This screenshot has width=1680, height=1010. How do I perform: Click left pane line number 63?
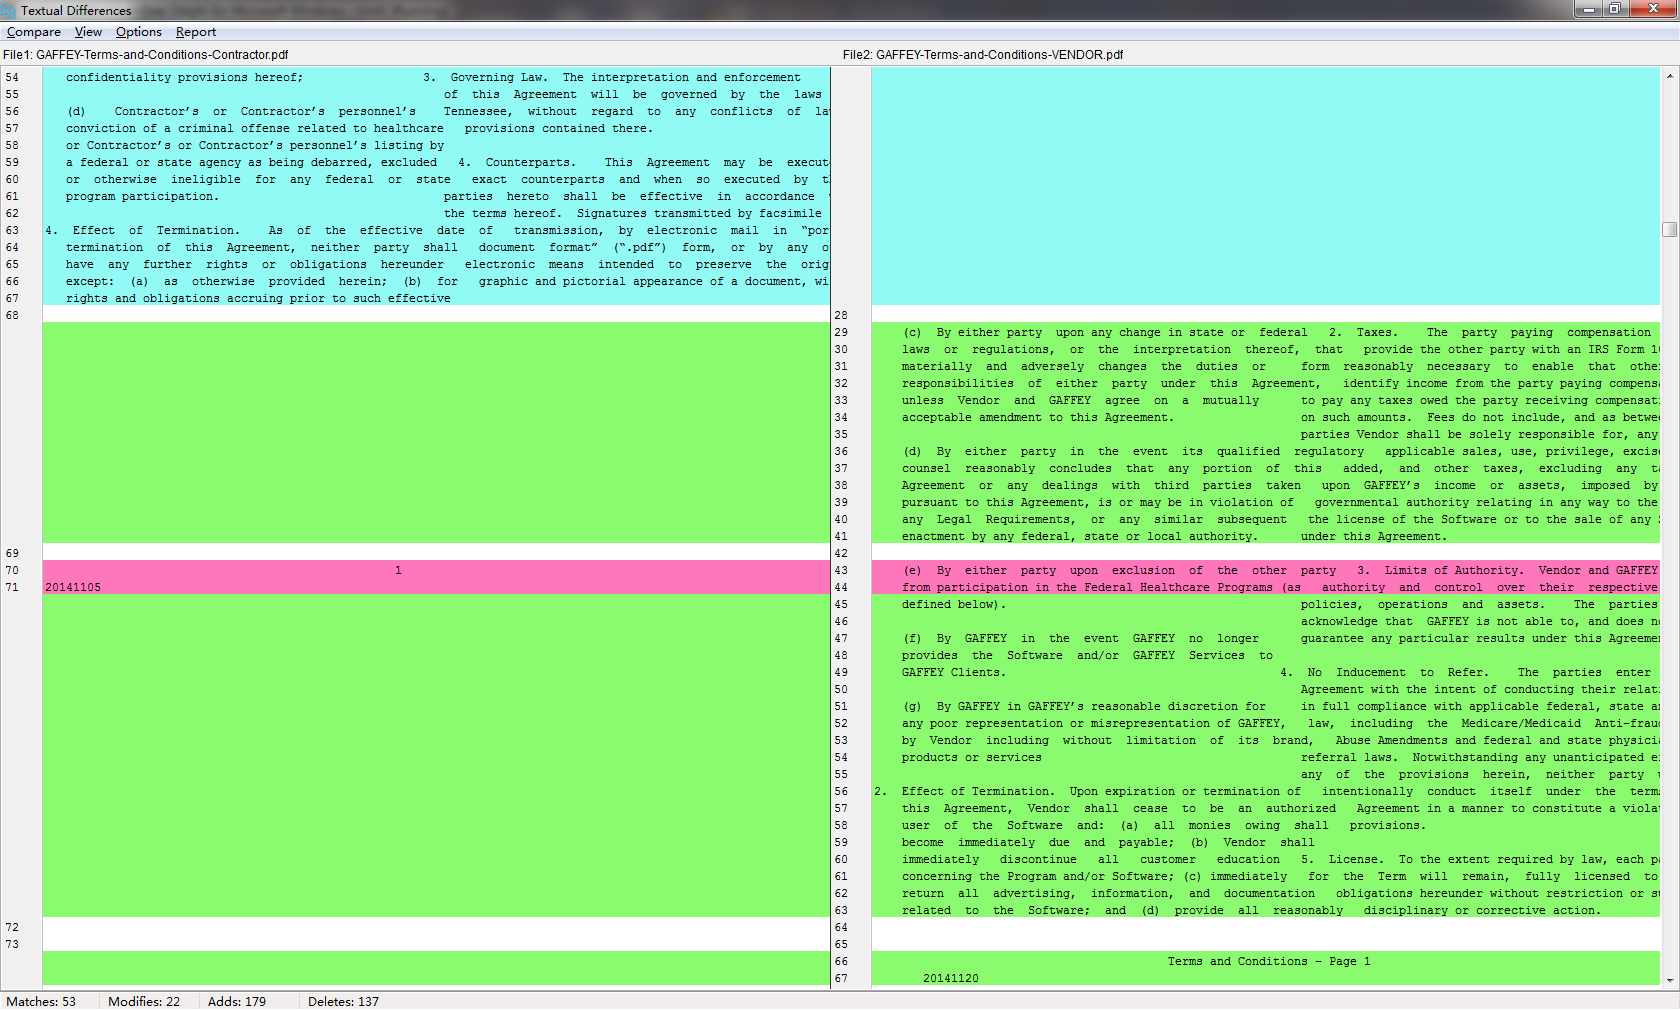(x=12, y=230)
